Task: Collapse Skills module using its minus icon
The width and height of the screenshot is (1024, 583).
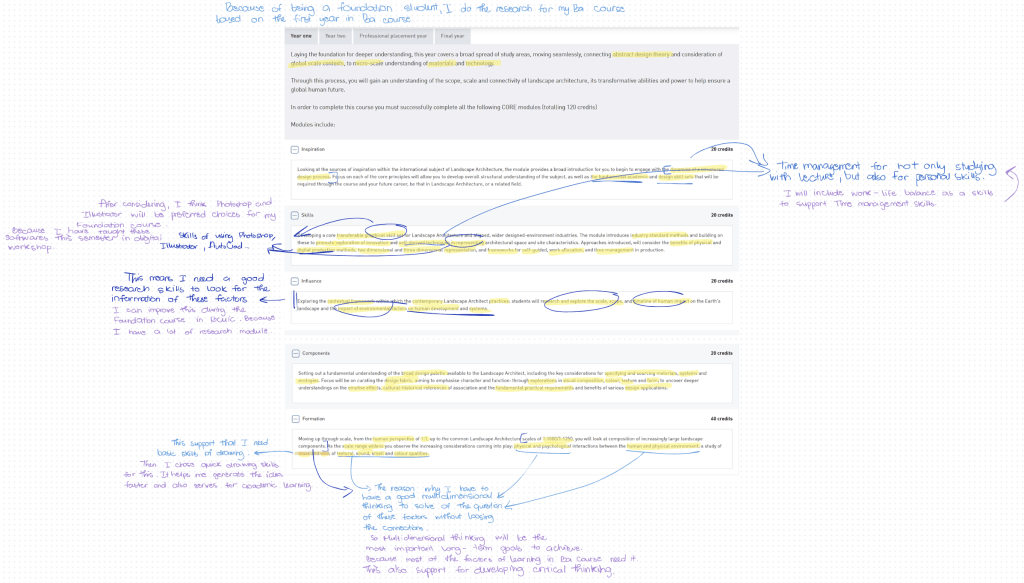Action: [294, 215]
